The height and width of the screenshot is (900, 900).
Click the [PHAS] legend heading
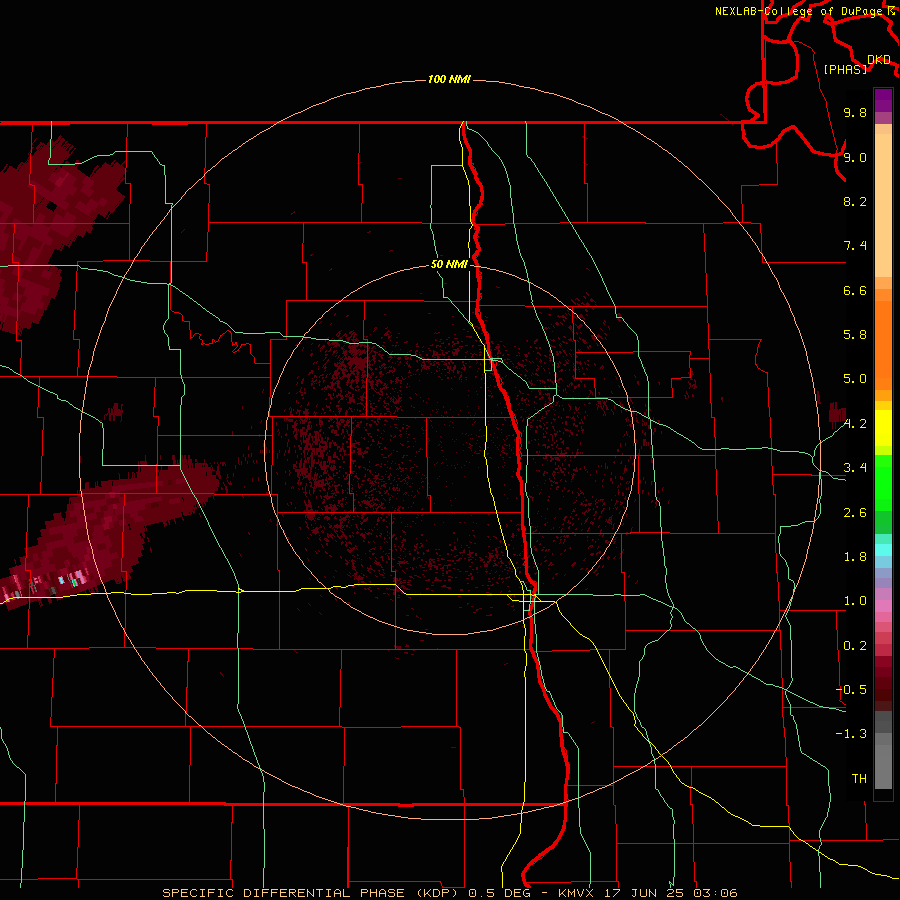(x=845, y=69)
